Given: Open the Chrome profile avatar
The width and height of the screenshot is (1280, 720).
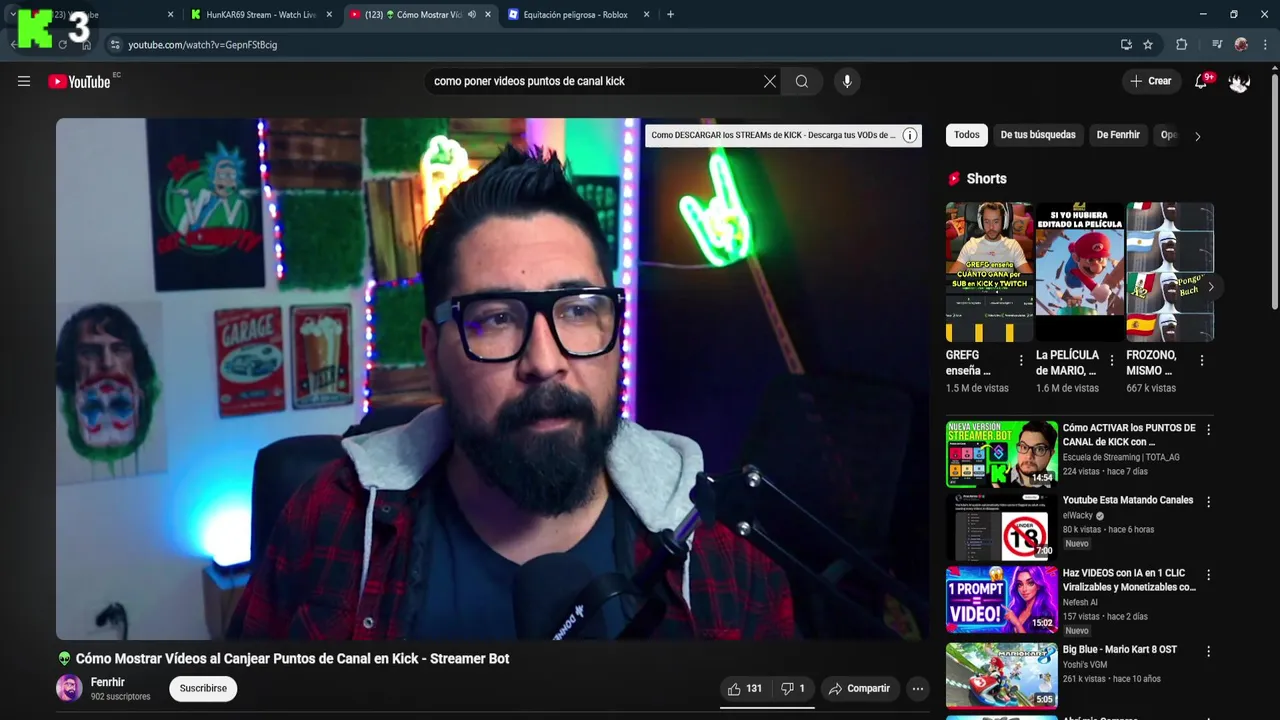Looking at the screenshot, I should point(1241,45).
